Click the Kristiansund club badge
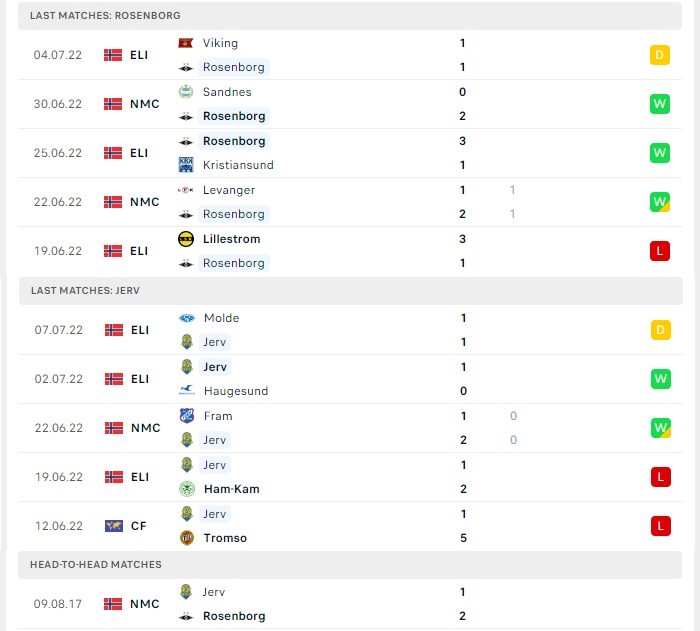This screenshot has height=631, width=700. tap(186, 165)
